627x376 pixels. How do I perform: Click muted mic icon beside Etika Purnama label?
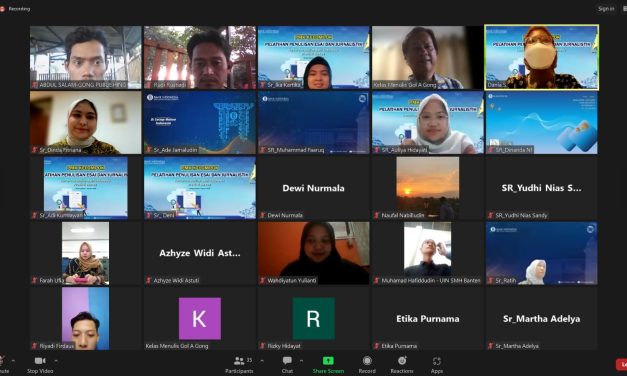(376, 346)
